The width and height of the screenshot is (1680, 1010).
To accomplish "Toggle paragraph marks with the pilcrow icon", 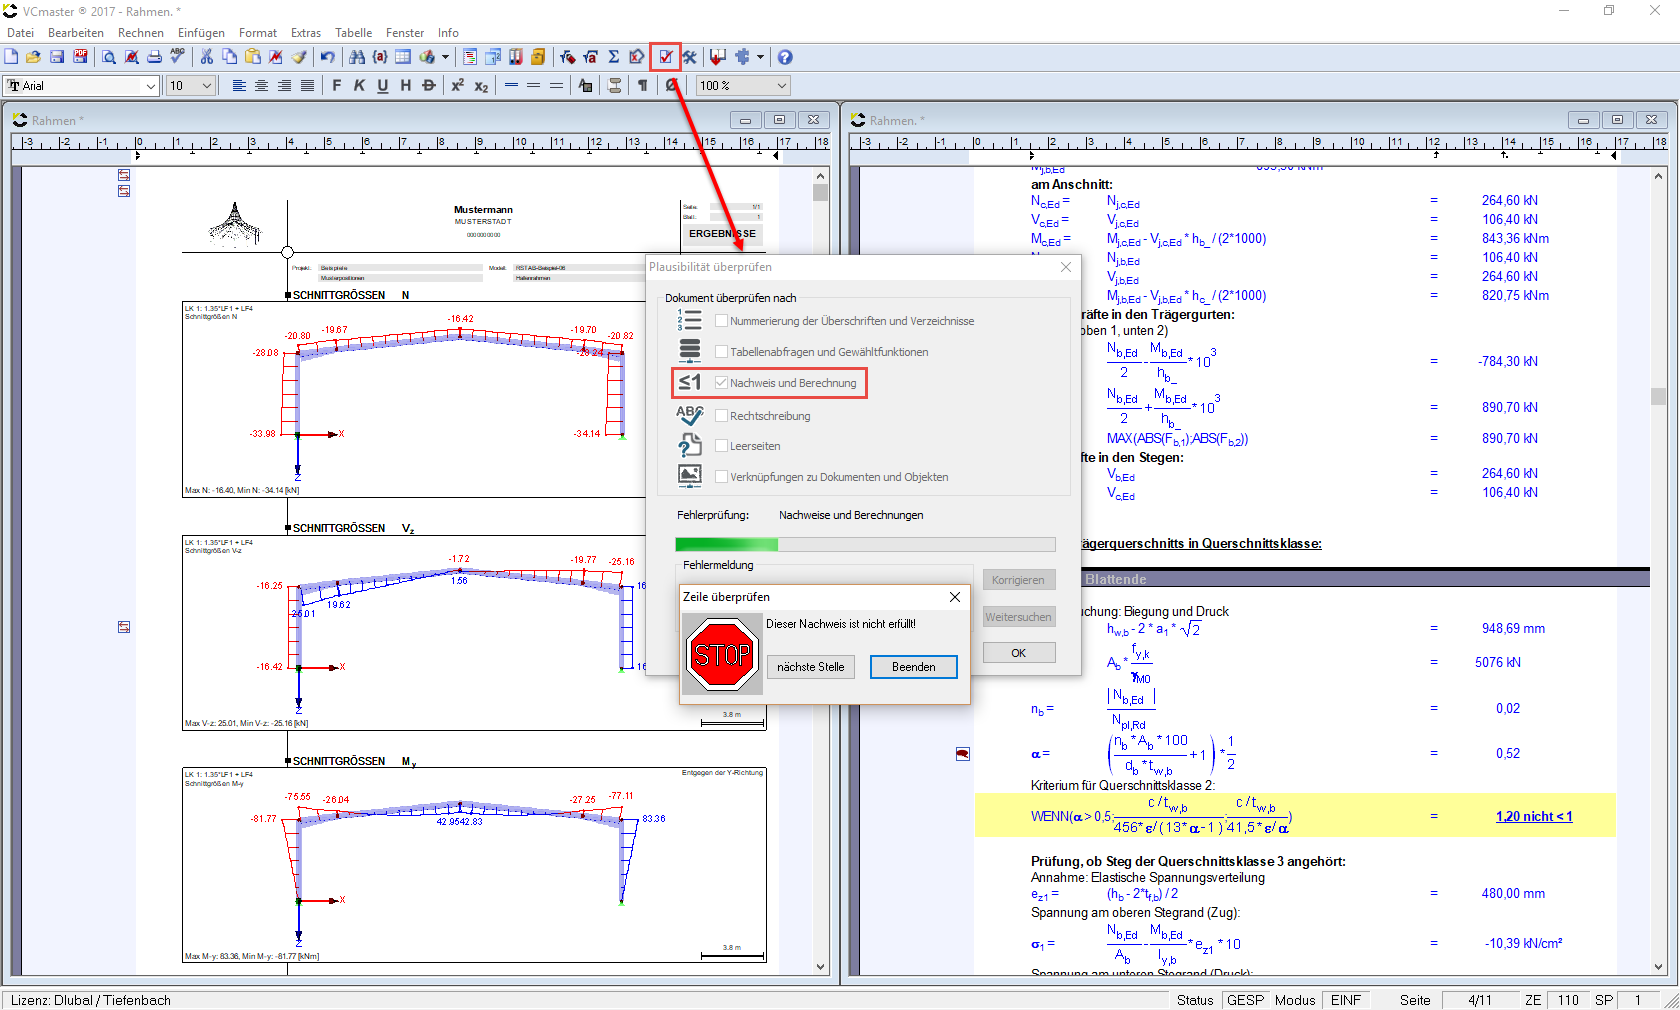I will click(643, 86).
